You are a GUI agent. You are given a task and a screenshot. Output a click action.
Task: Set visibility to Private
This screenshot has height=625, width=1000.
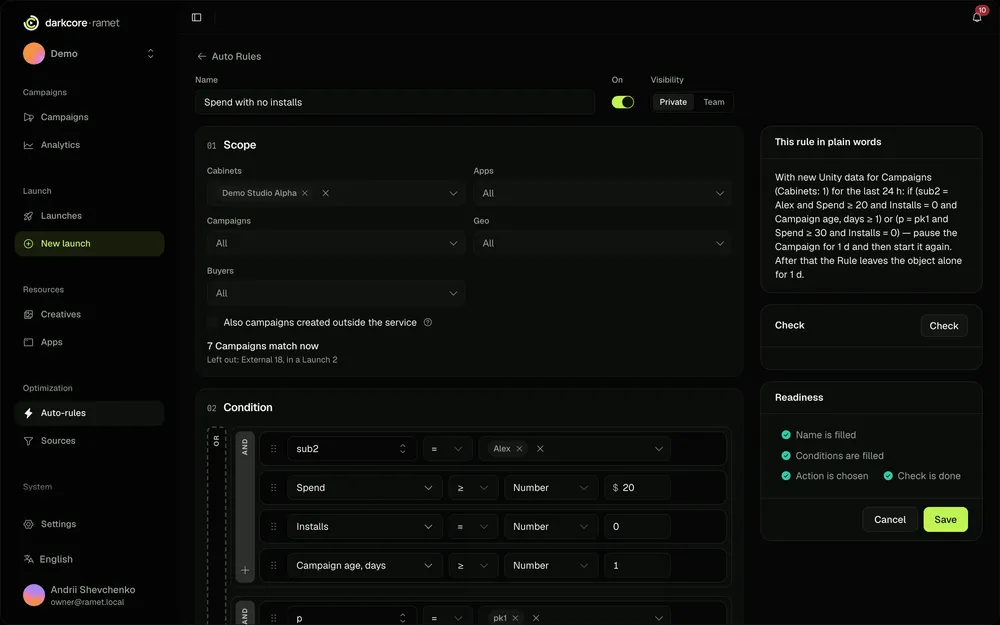click(673, 102)
